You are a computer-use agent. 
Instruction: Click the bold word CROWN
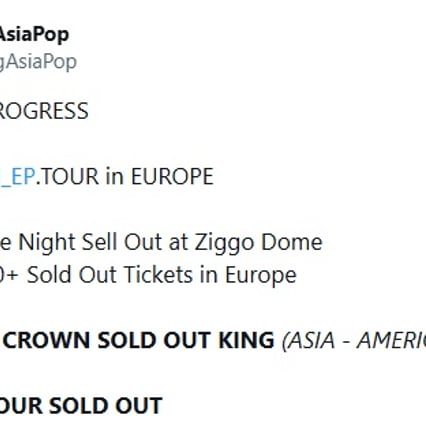(x=46, y=340)
